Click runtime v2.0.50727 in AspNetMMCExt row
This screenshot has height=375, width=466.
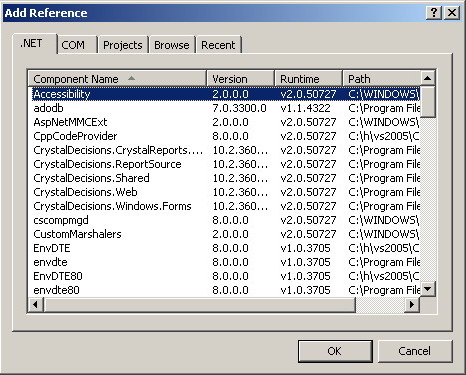point(308,122)
